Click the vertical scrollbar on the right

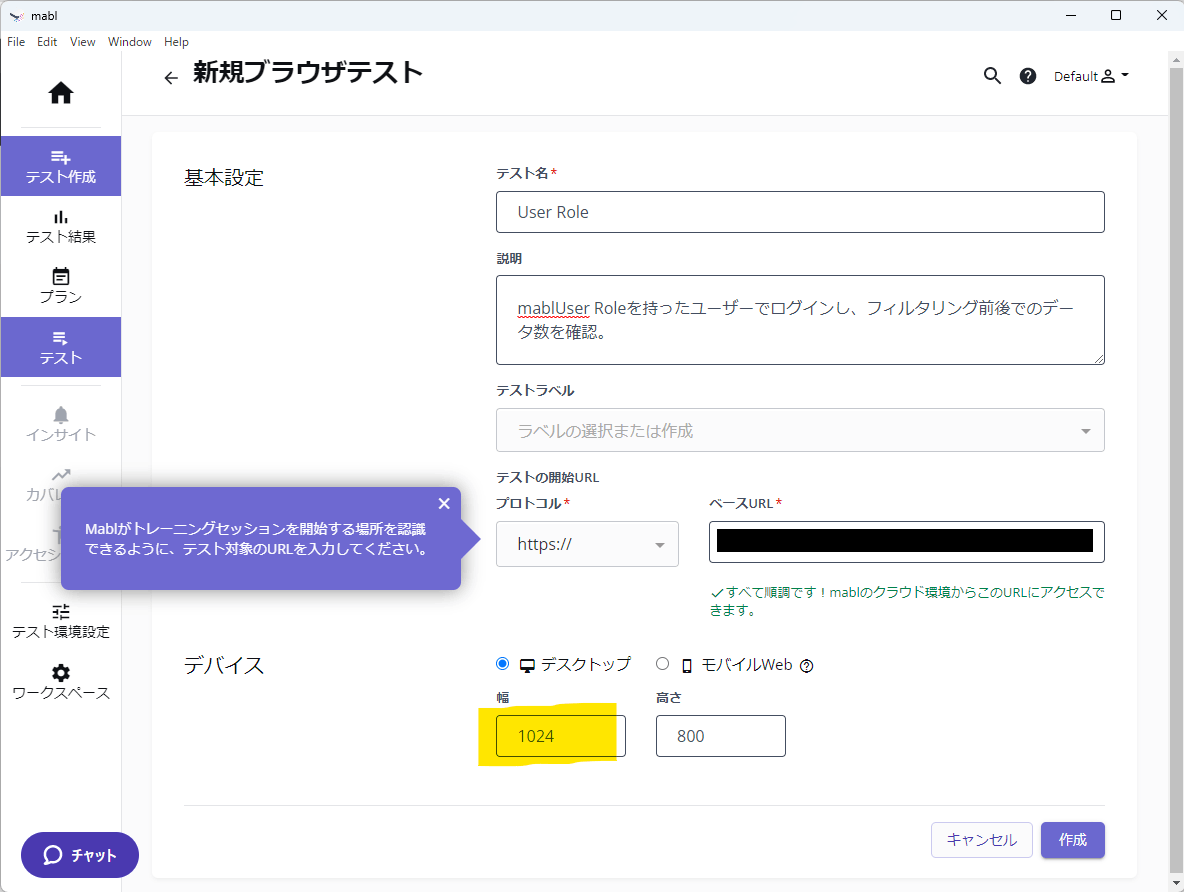(1176, 468)
